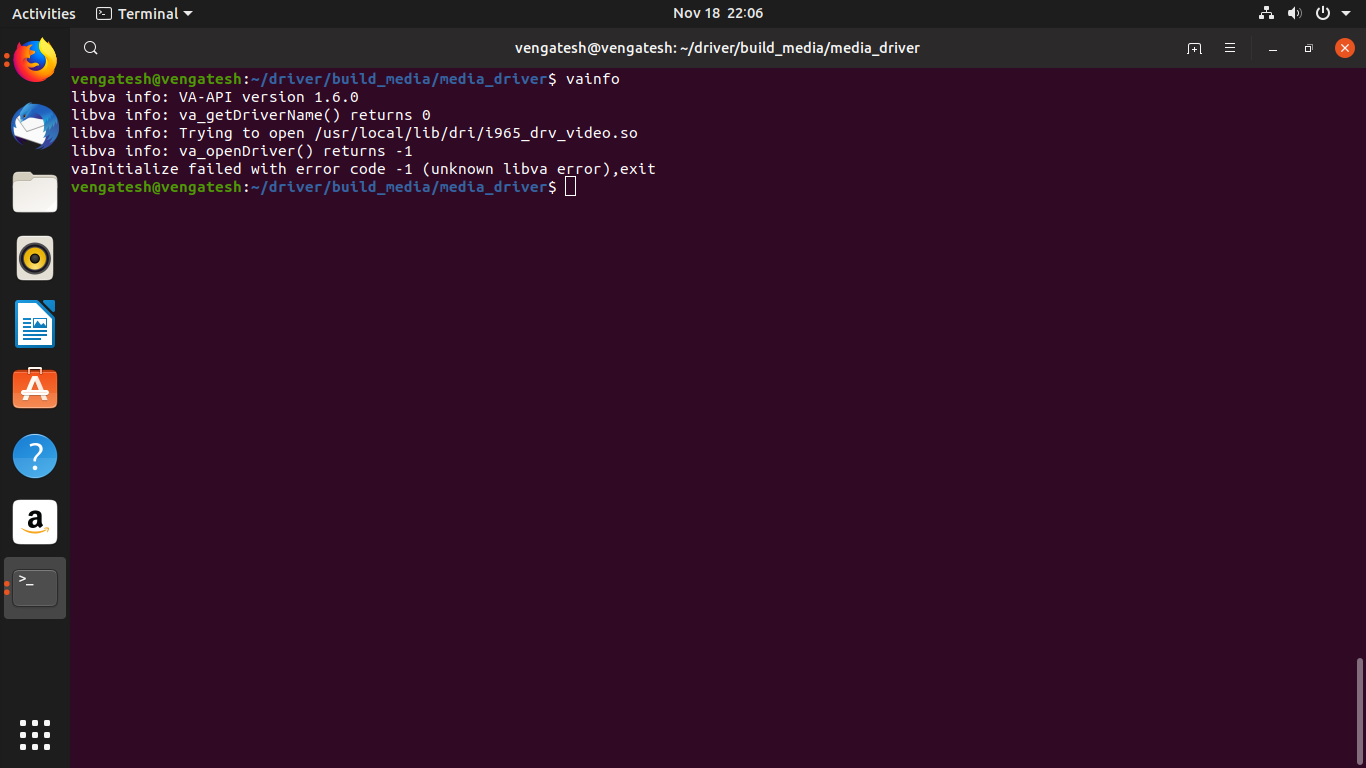Open Ubuntu Software center
The width and height of the screenshot is (1366, 768).
pos(35,390)
